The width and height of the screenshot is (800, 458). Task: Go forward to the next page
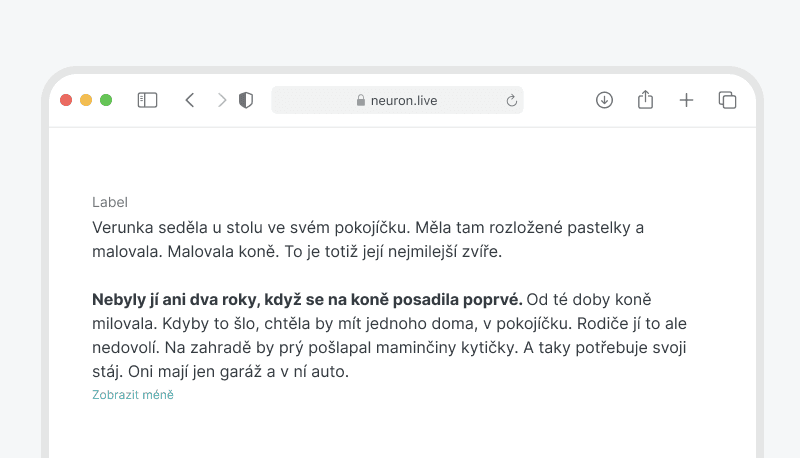tap(222, 100)
